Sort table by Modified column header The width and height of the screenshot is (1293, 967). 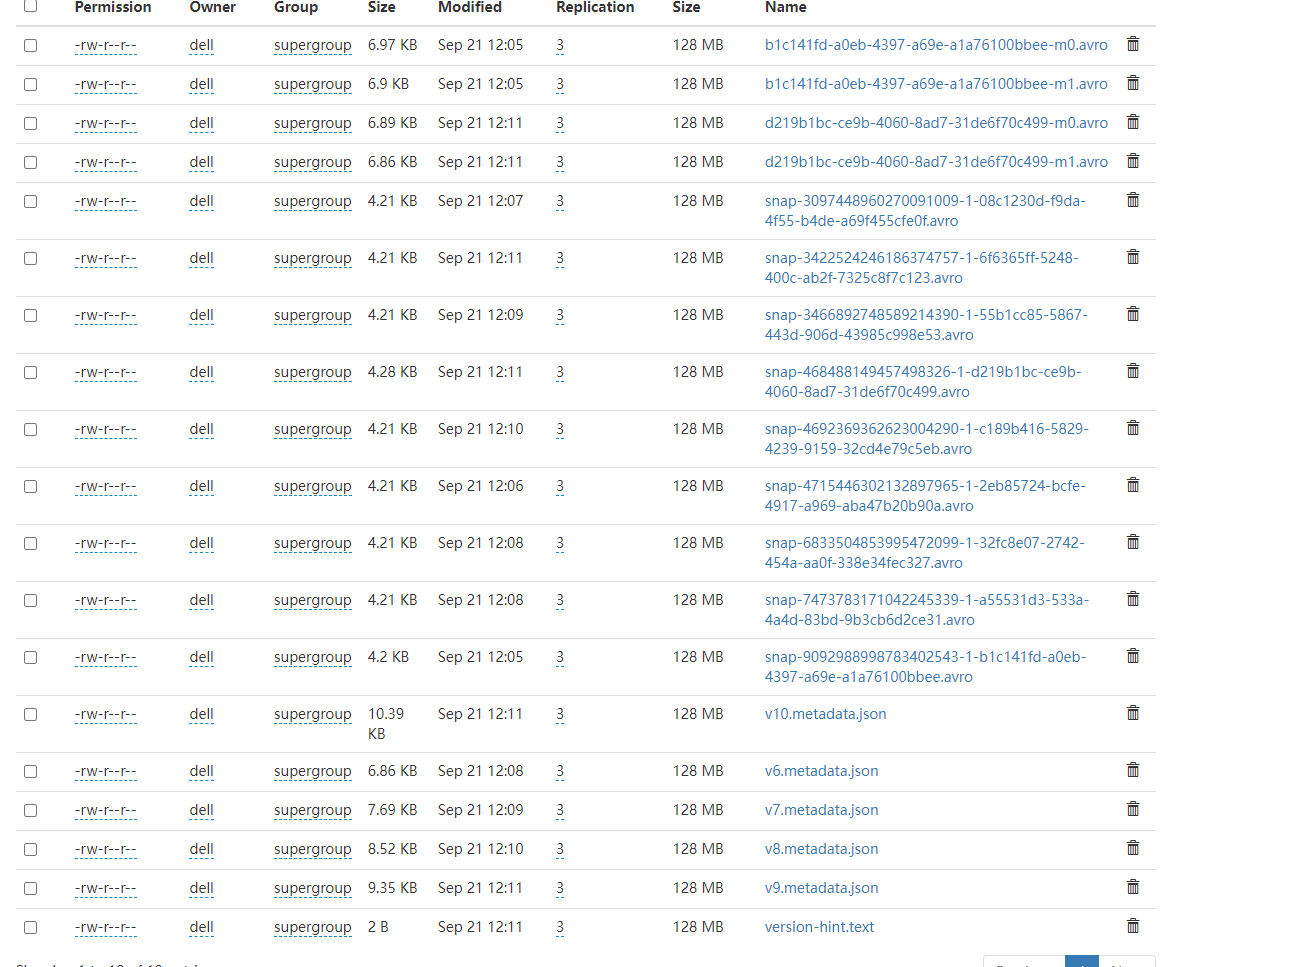pyautogui.click(x=470, y=7)
